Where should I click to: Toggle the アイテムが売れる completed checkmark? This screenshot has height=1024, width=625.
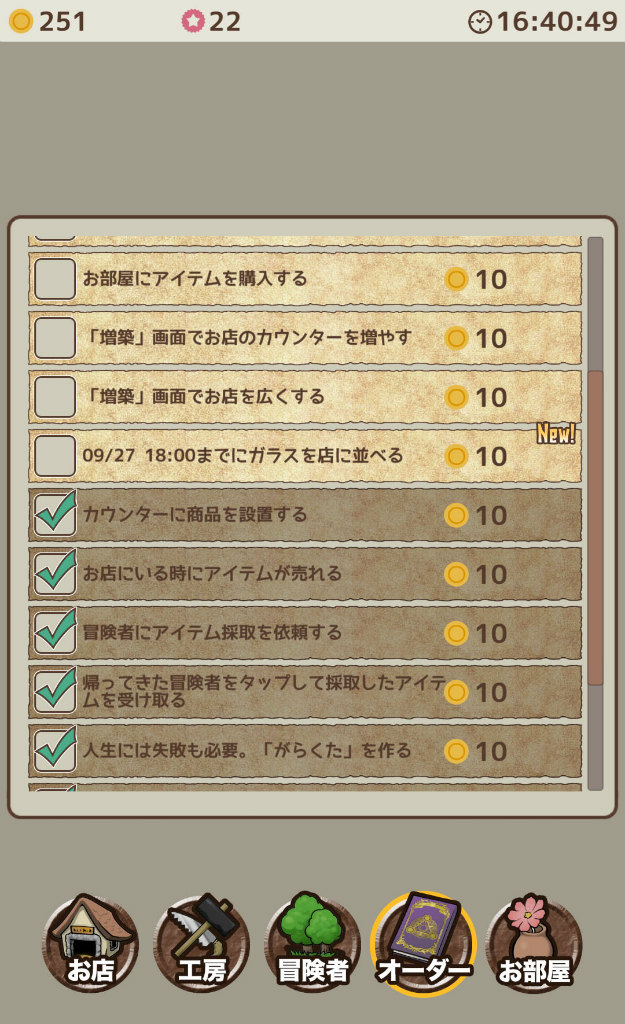pyautogui.click(x=55, y=574)
